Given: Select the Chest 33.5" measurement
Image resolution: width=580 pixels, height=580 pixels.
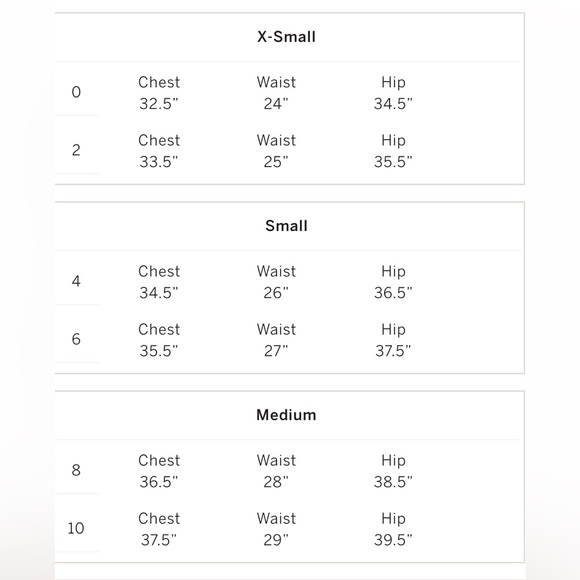Looking at the screenshot, I should tap(159, 151).
